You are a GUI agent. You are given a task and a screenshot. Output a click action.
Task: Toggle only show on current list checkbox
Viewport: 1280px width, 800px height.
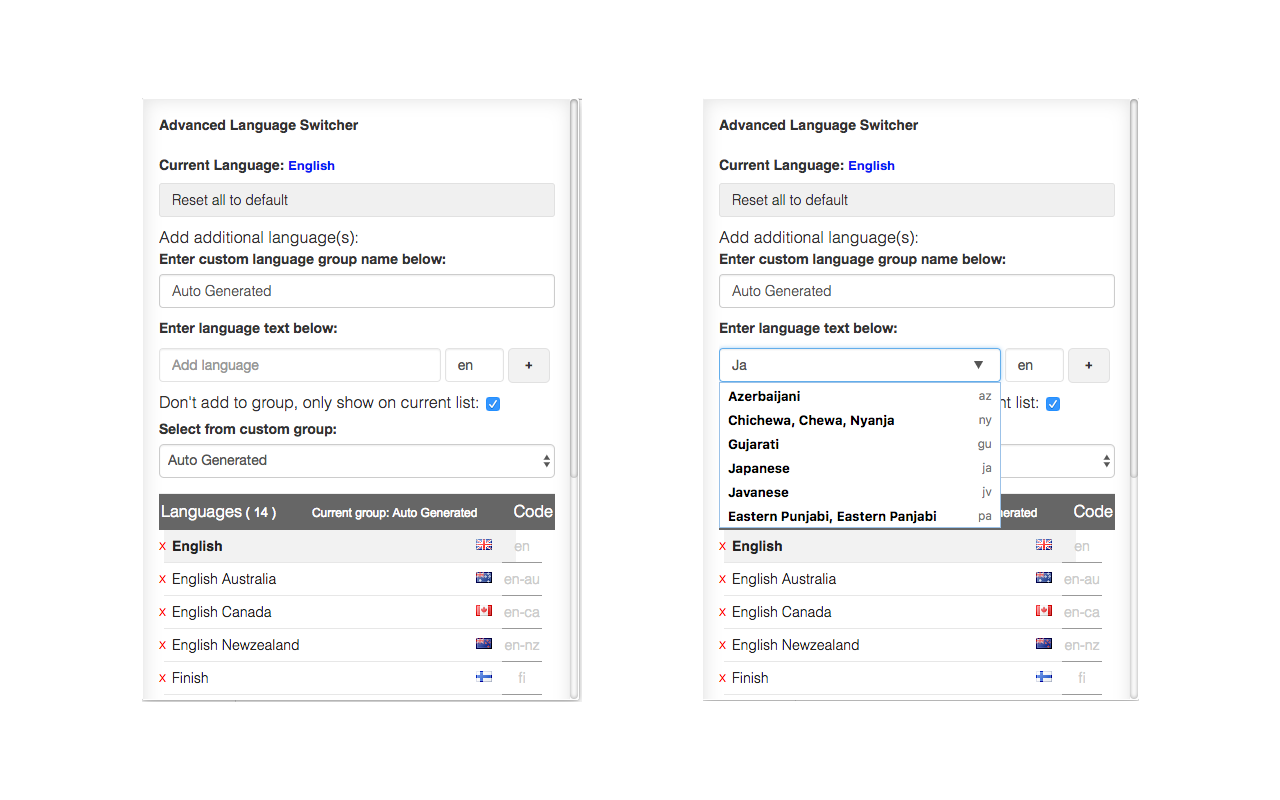pyautogui.click(x=1053, y=403)
